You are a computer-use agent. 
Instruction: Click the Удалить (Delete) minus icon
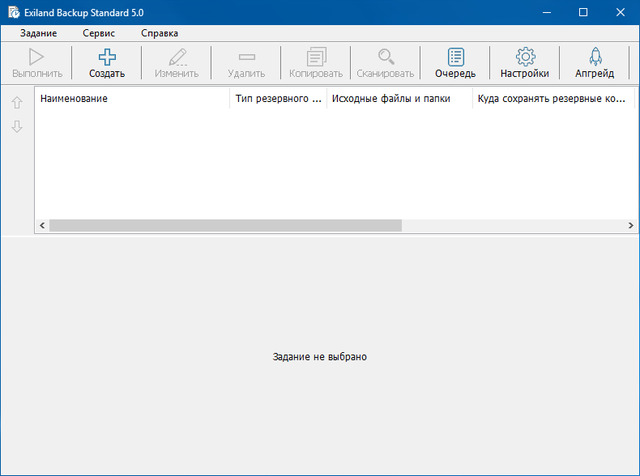click(x=246, y=57)
